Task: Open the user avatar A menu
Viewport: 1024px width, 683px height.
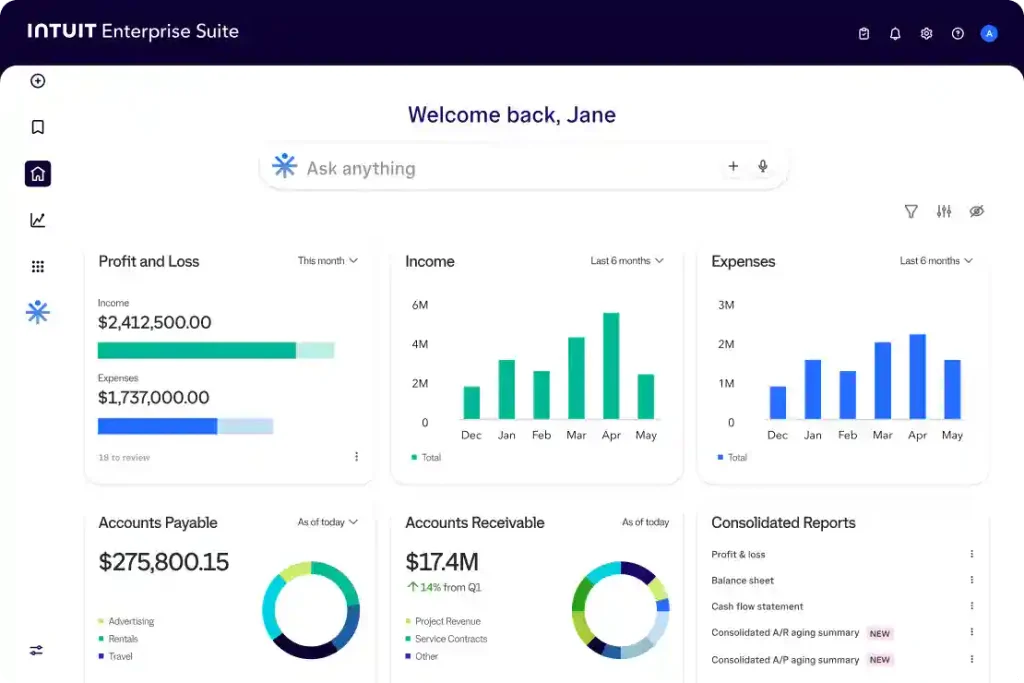Action: click(x=989, y=33)
